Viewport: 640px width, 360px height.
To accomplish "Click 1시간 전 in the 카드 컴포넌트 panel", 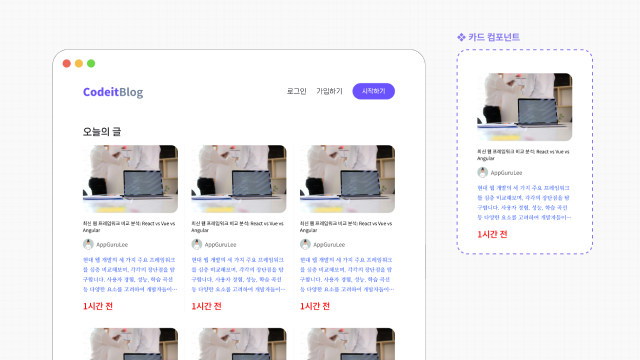I will tap(492, 234).
